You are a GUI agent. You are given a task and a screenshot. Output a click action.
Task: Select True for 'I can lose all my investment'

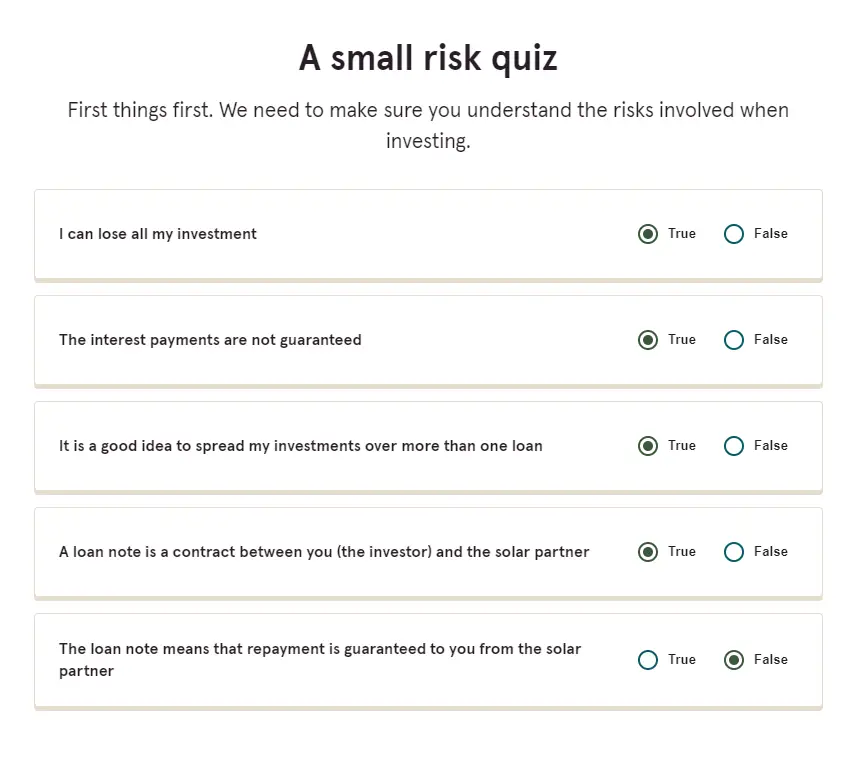(x=648, y=234)
